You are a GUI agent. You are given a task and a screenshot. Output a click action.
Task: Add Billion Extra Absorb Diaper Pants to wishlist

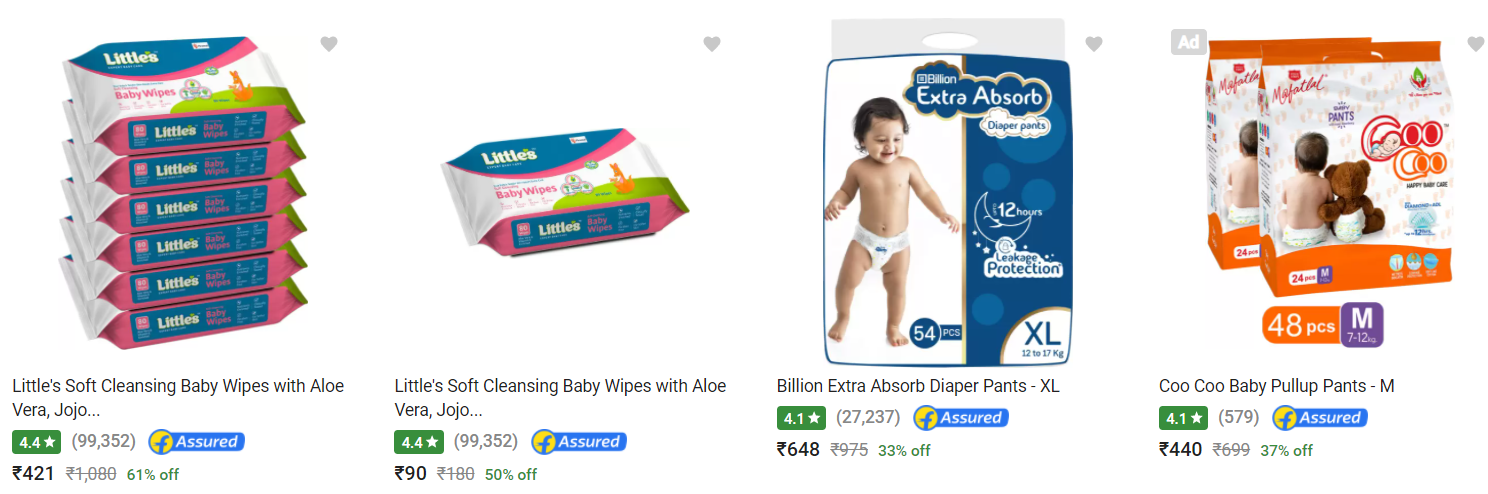coord(1094,44)
